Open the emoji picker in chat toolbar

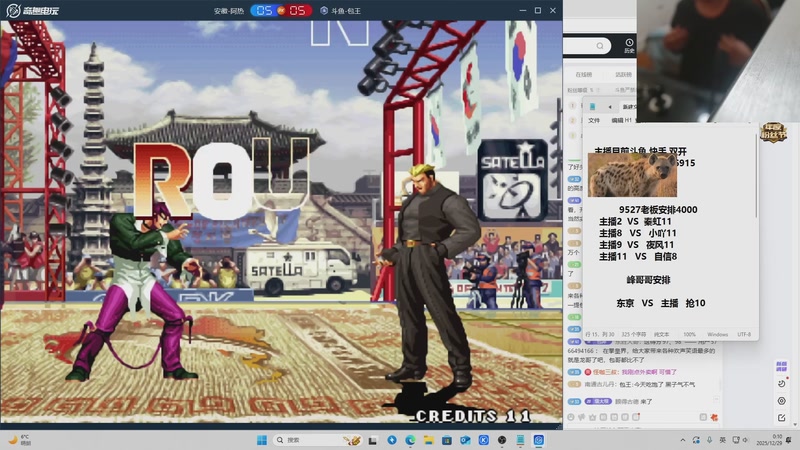click(x=571, y=417)
